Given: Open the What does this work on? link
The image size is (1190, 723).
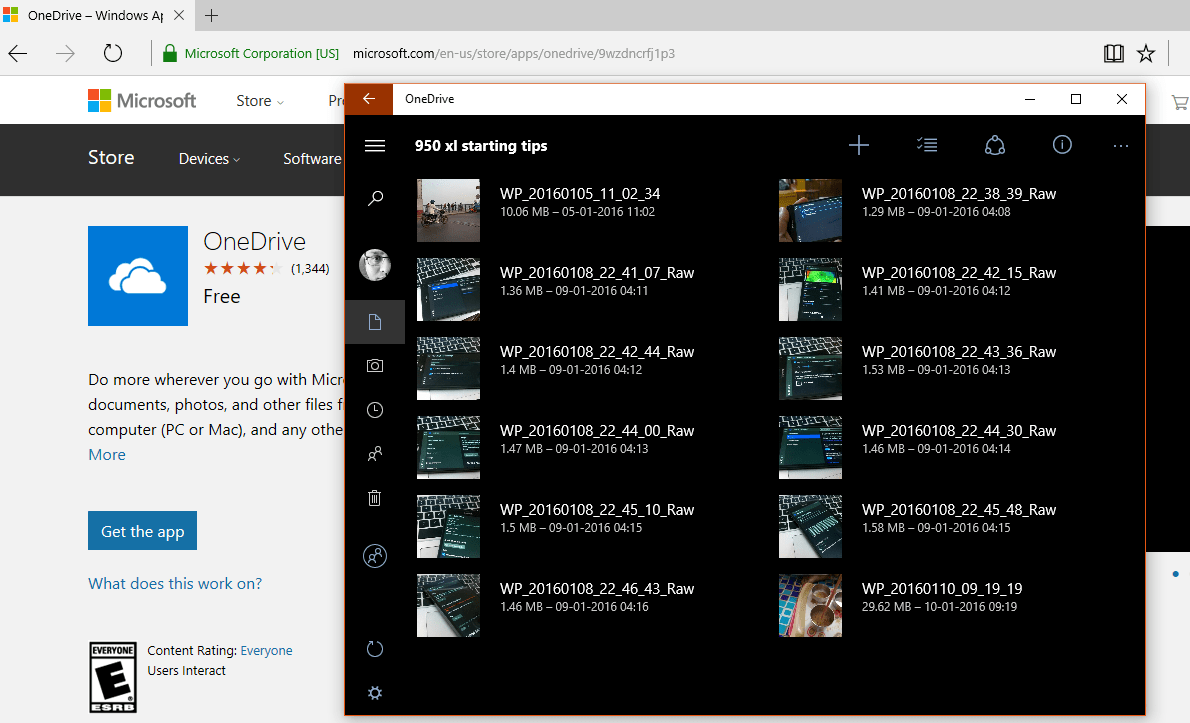Looking at the screenshot, I should click(x=175, y=583).
